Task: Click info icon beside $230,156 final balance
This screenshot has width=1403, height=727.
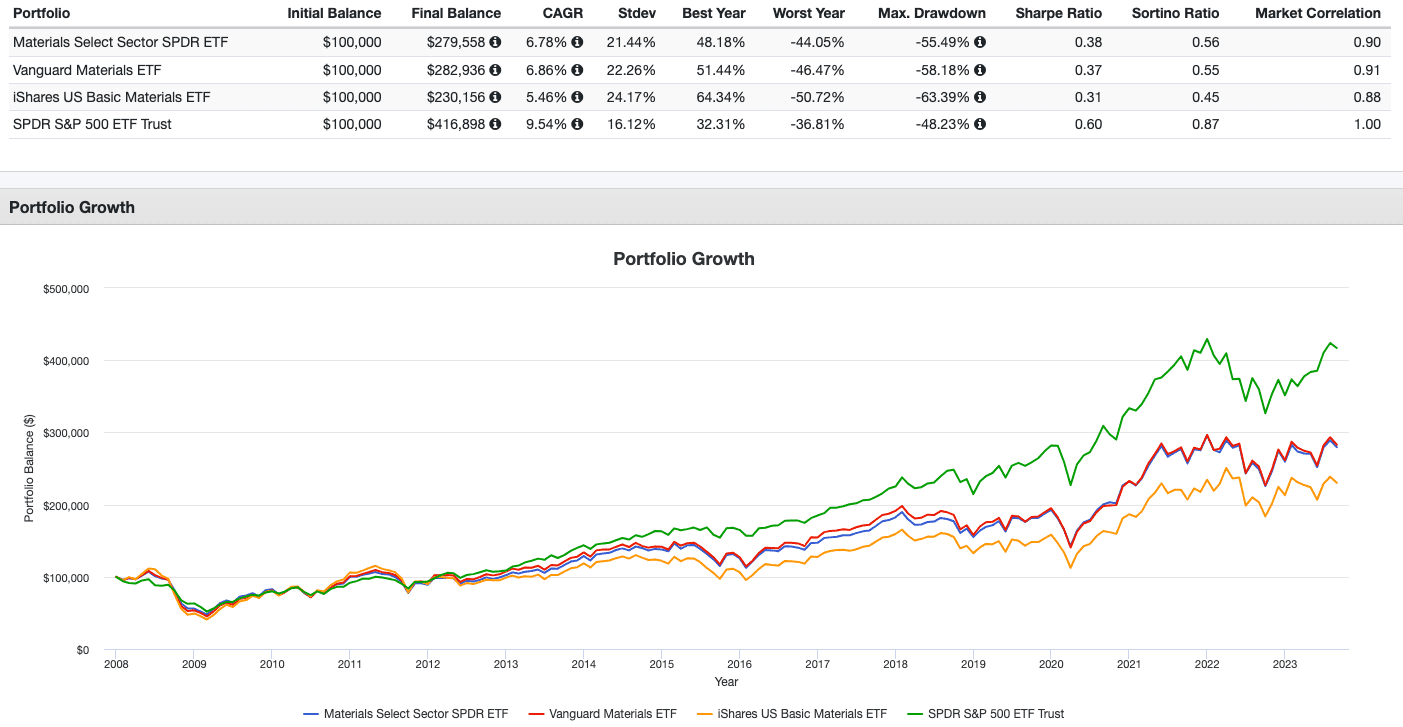Action: [x=495, y=97]
